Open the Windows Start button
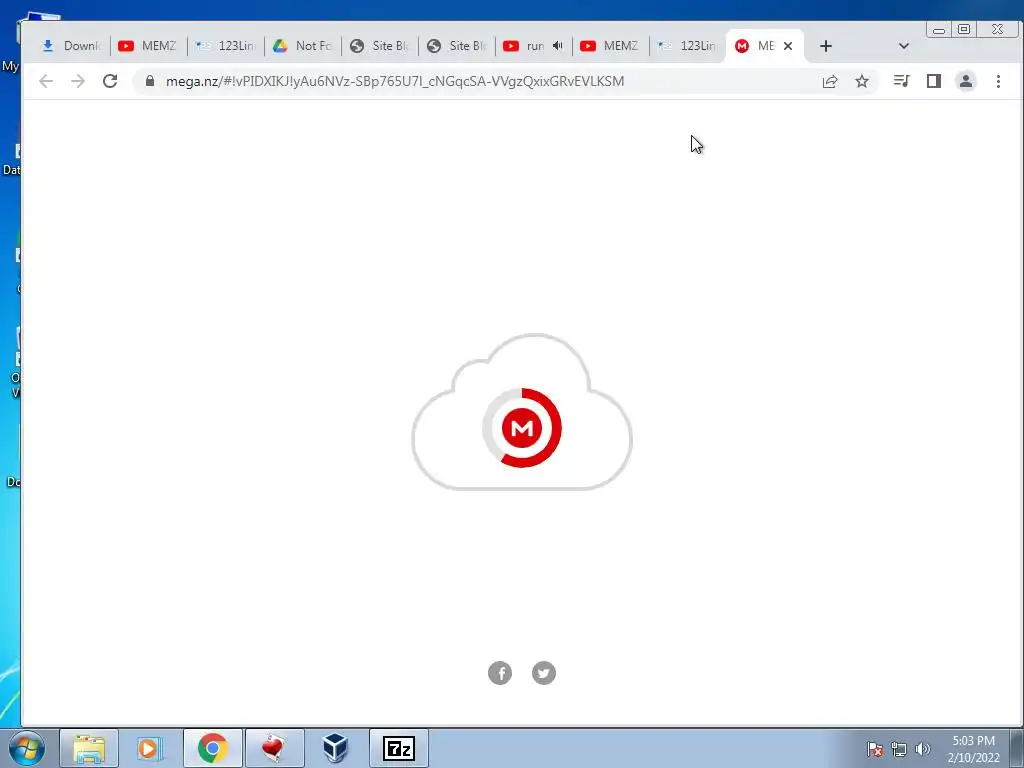The width and height of the screenshot is (1024, 768). coord(27,748)
